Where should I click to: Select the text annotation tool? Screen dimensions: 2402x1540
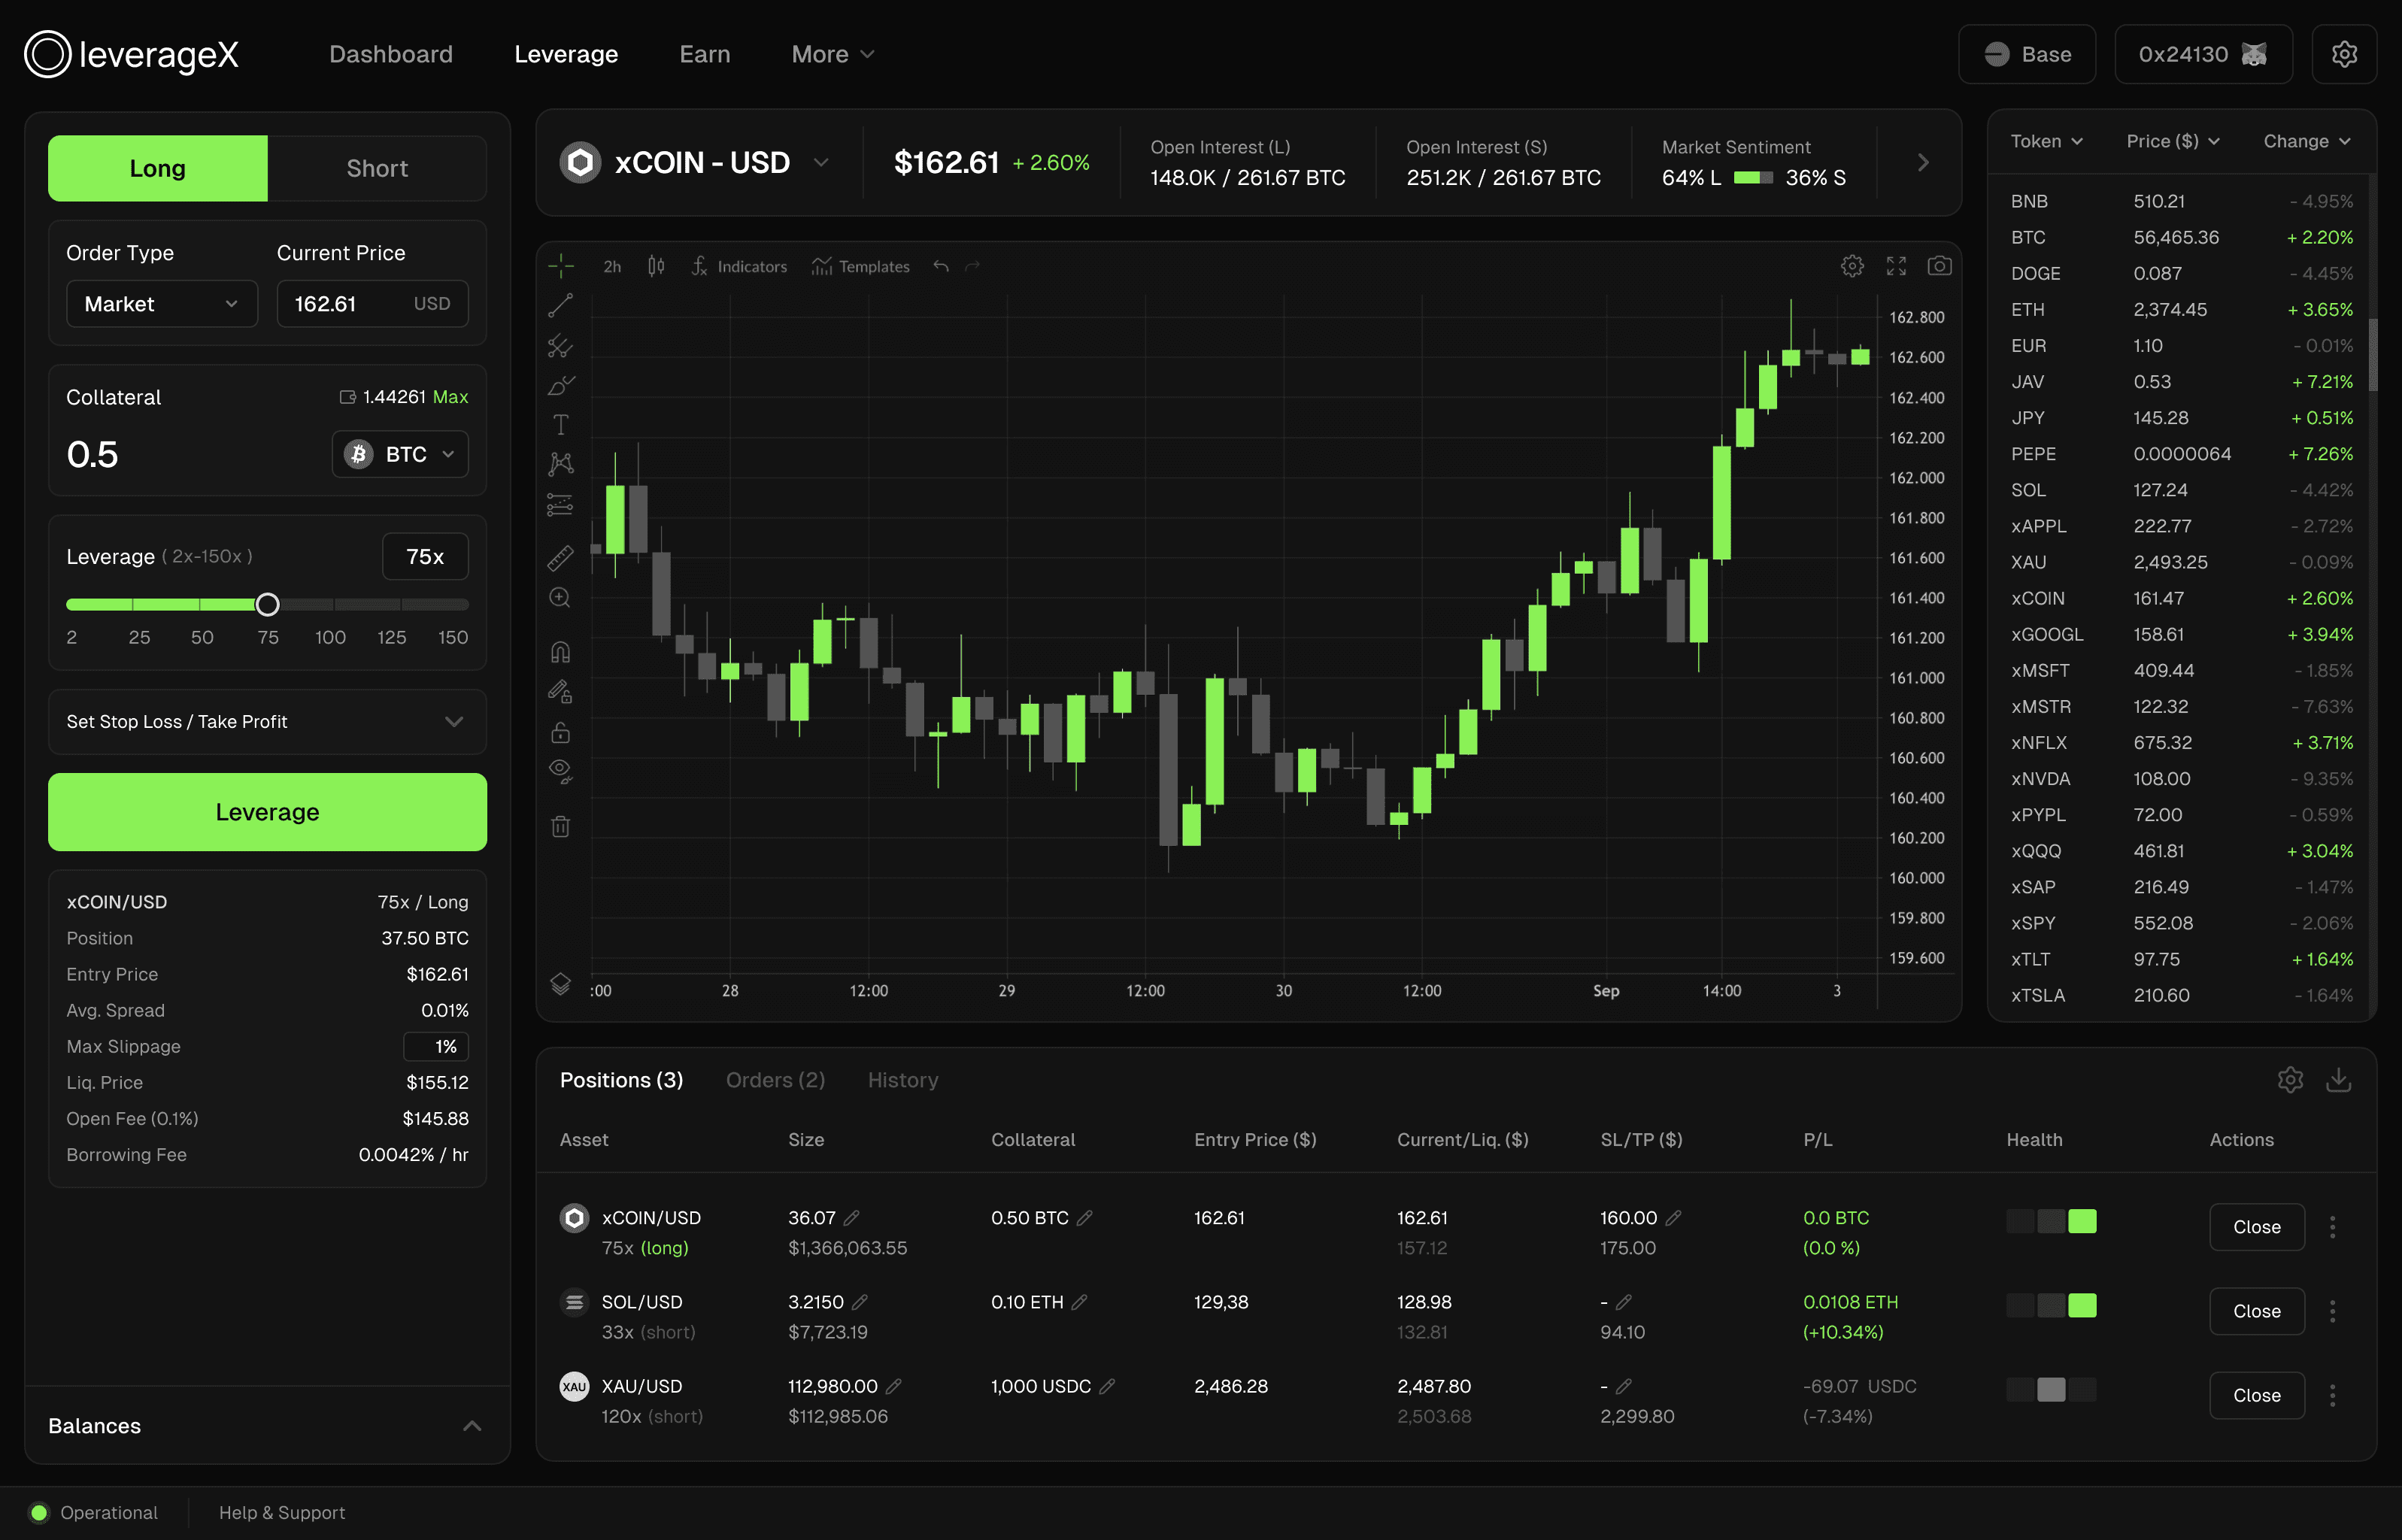click(x=560, y=425)
